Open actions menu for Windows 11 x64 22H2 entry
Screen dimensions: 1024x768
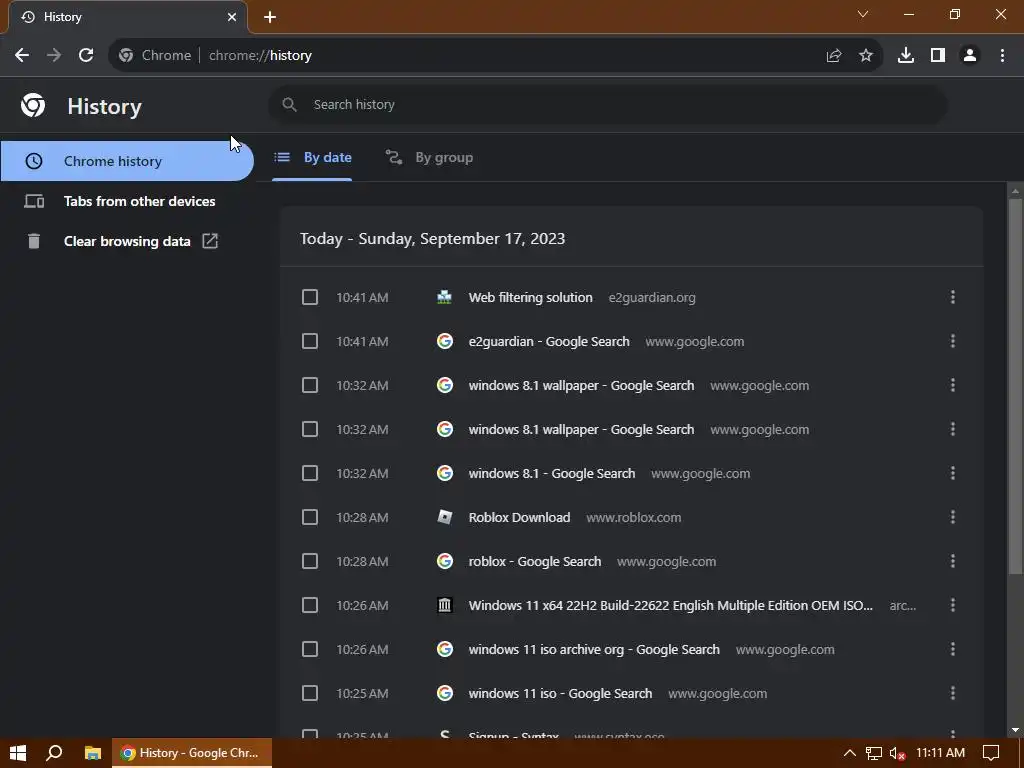point(953,605)
